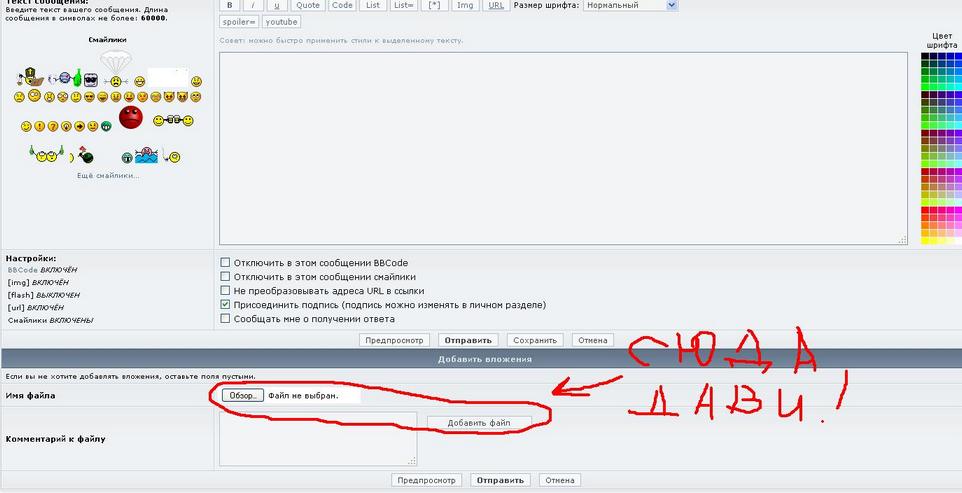
Task: Click the Quote BBCode button
Action: pyautogui.click(x=308, y=5)
